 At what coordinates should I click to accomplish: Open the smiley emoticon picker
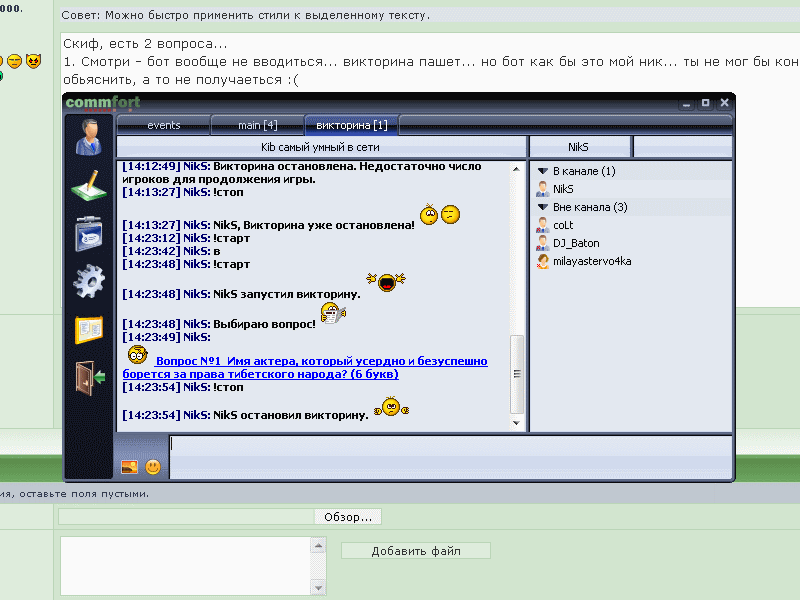tap(153, 467)
